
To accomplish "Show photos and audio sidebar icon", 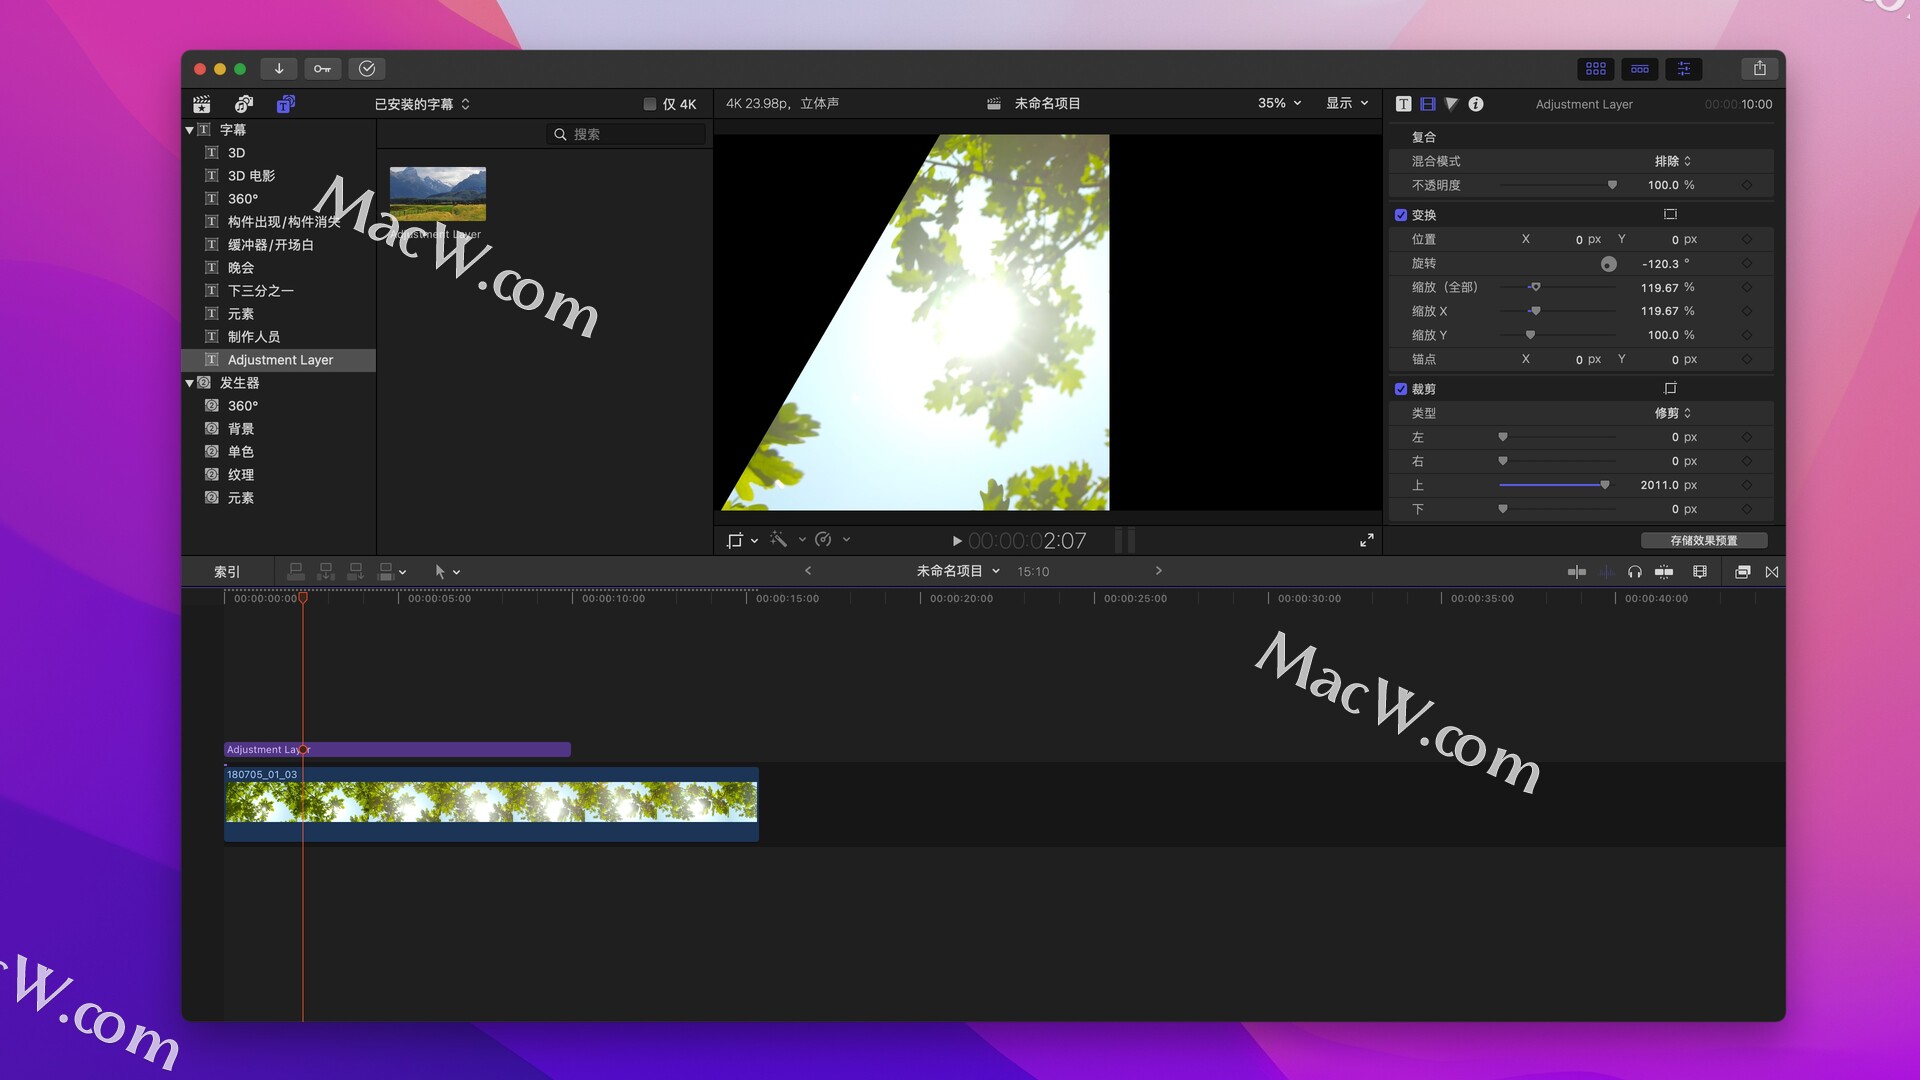I will click(x=244, y=104).
